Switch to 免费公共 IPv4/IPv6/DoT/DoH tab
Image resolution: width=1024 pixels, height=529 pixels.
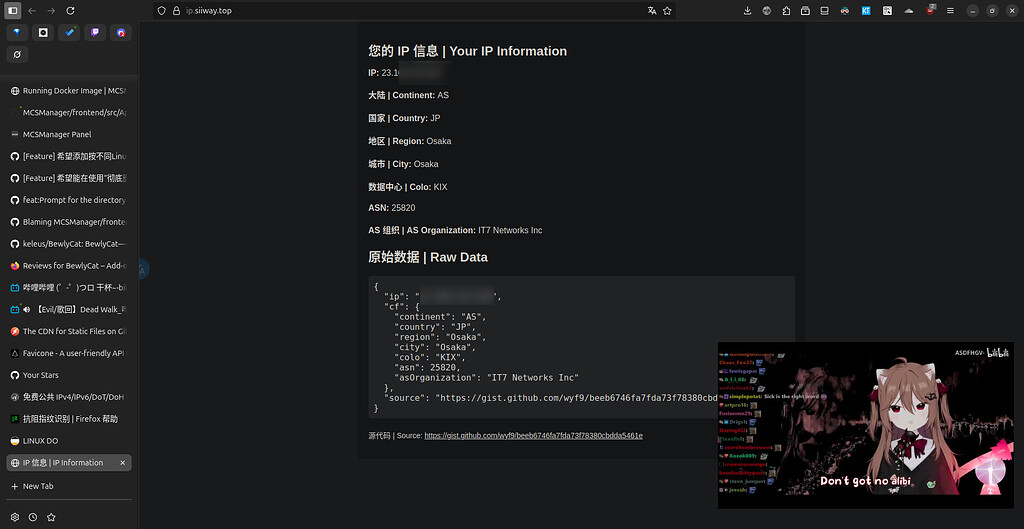(69, 397)
